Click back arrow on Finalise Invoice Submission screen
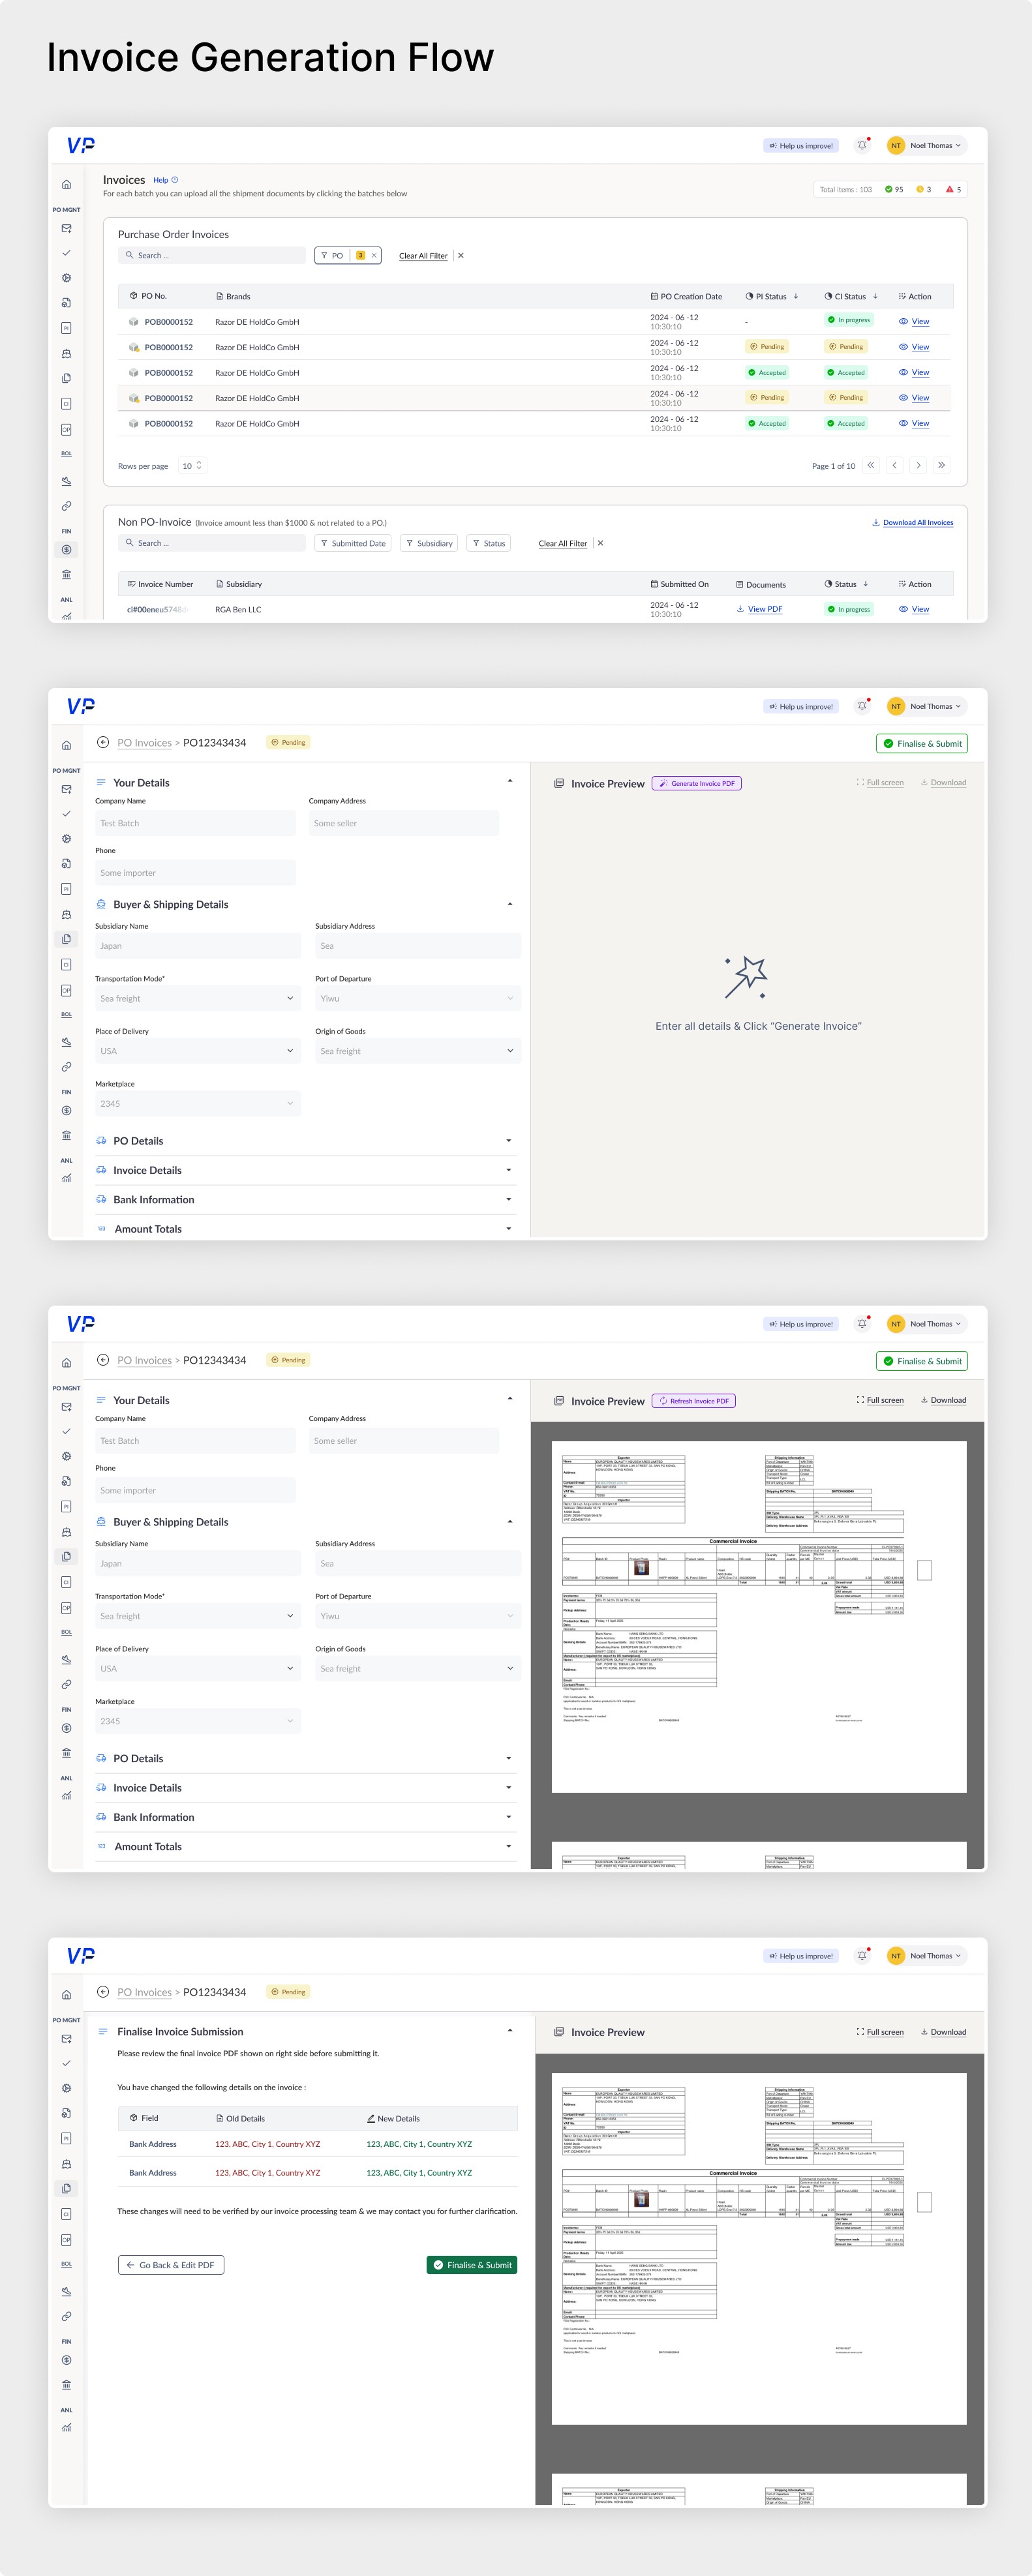 click(x=103, y=1992)
